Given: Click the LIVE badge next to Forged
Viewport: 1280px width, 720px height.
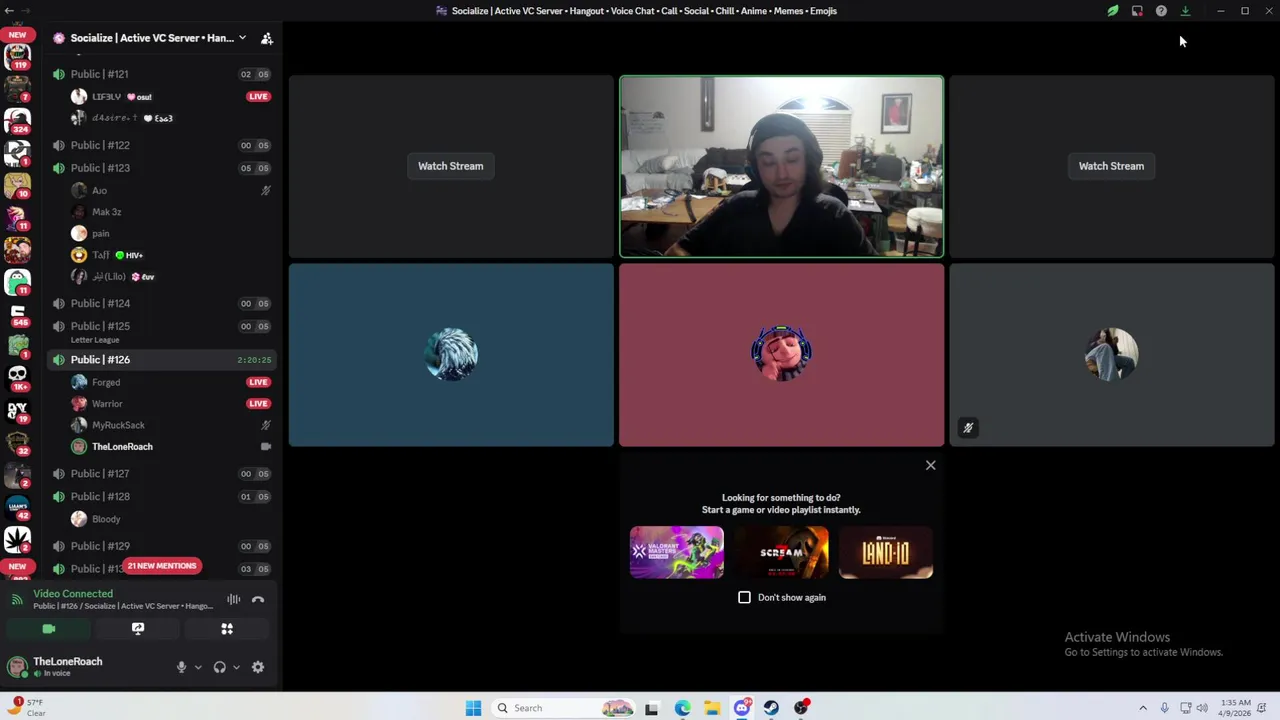Looking at the screenshot, I should pyautogui.click(x=258, y=382).
